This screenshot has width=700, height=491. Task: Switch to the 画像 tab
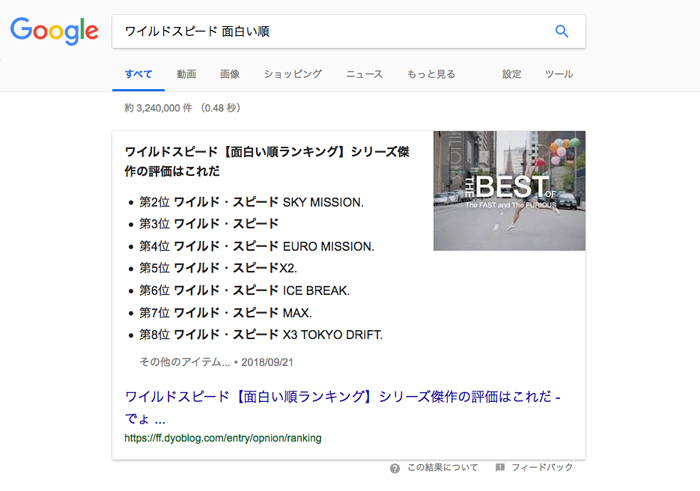click(230, 74)
